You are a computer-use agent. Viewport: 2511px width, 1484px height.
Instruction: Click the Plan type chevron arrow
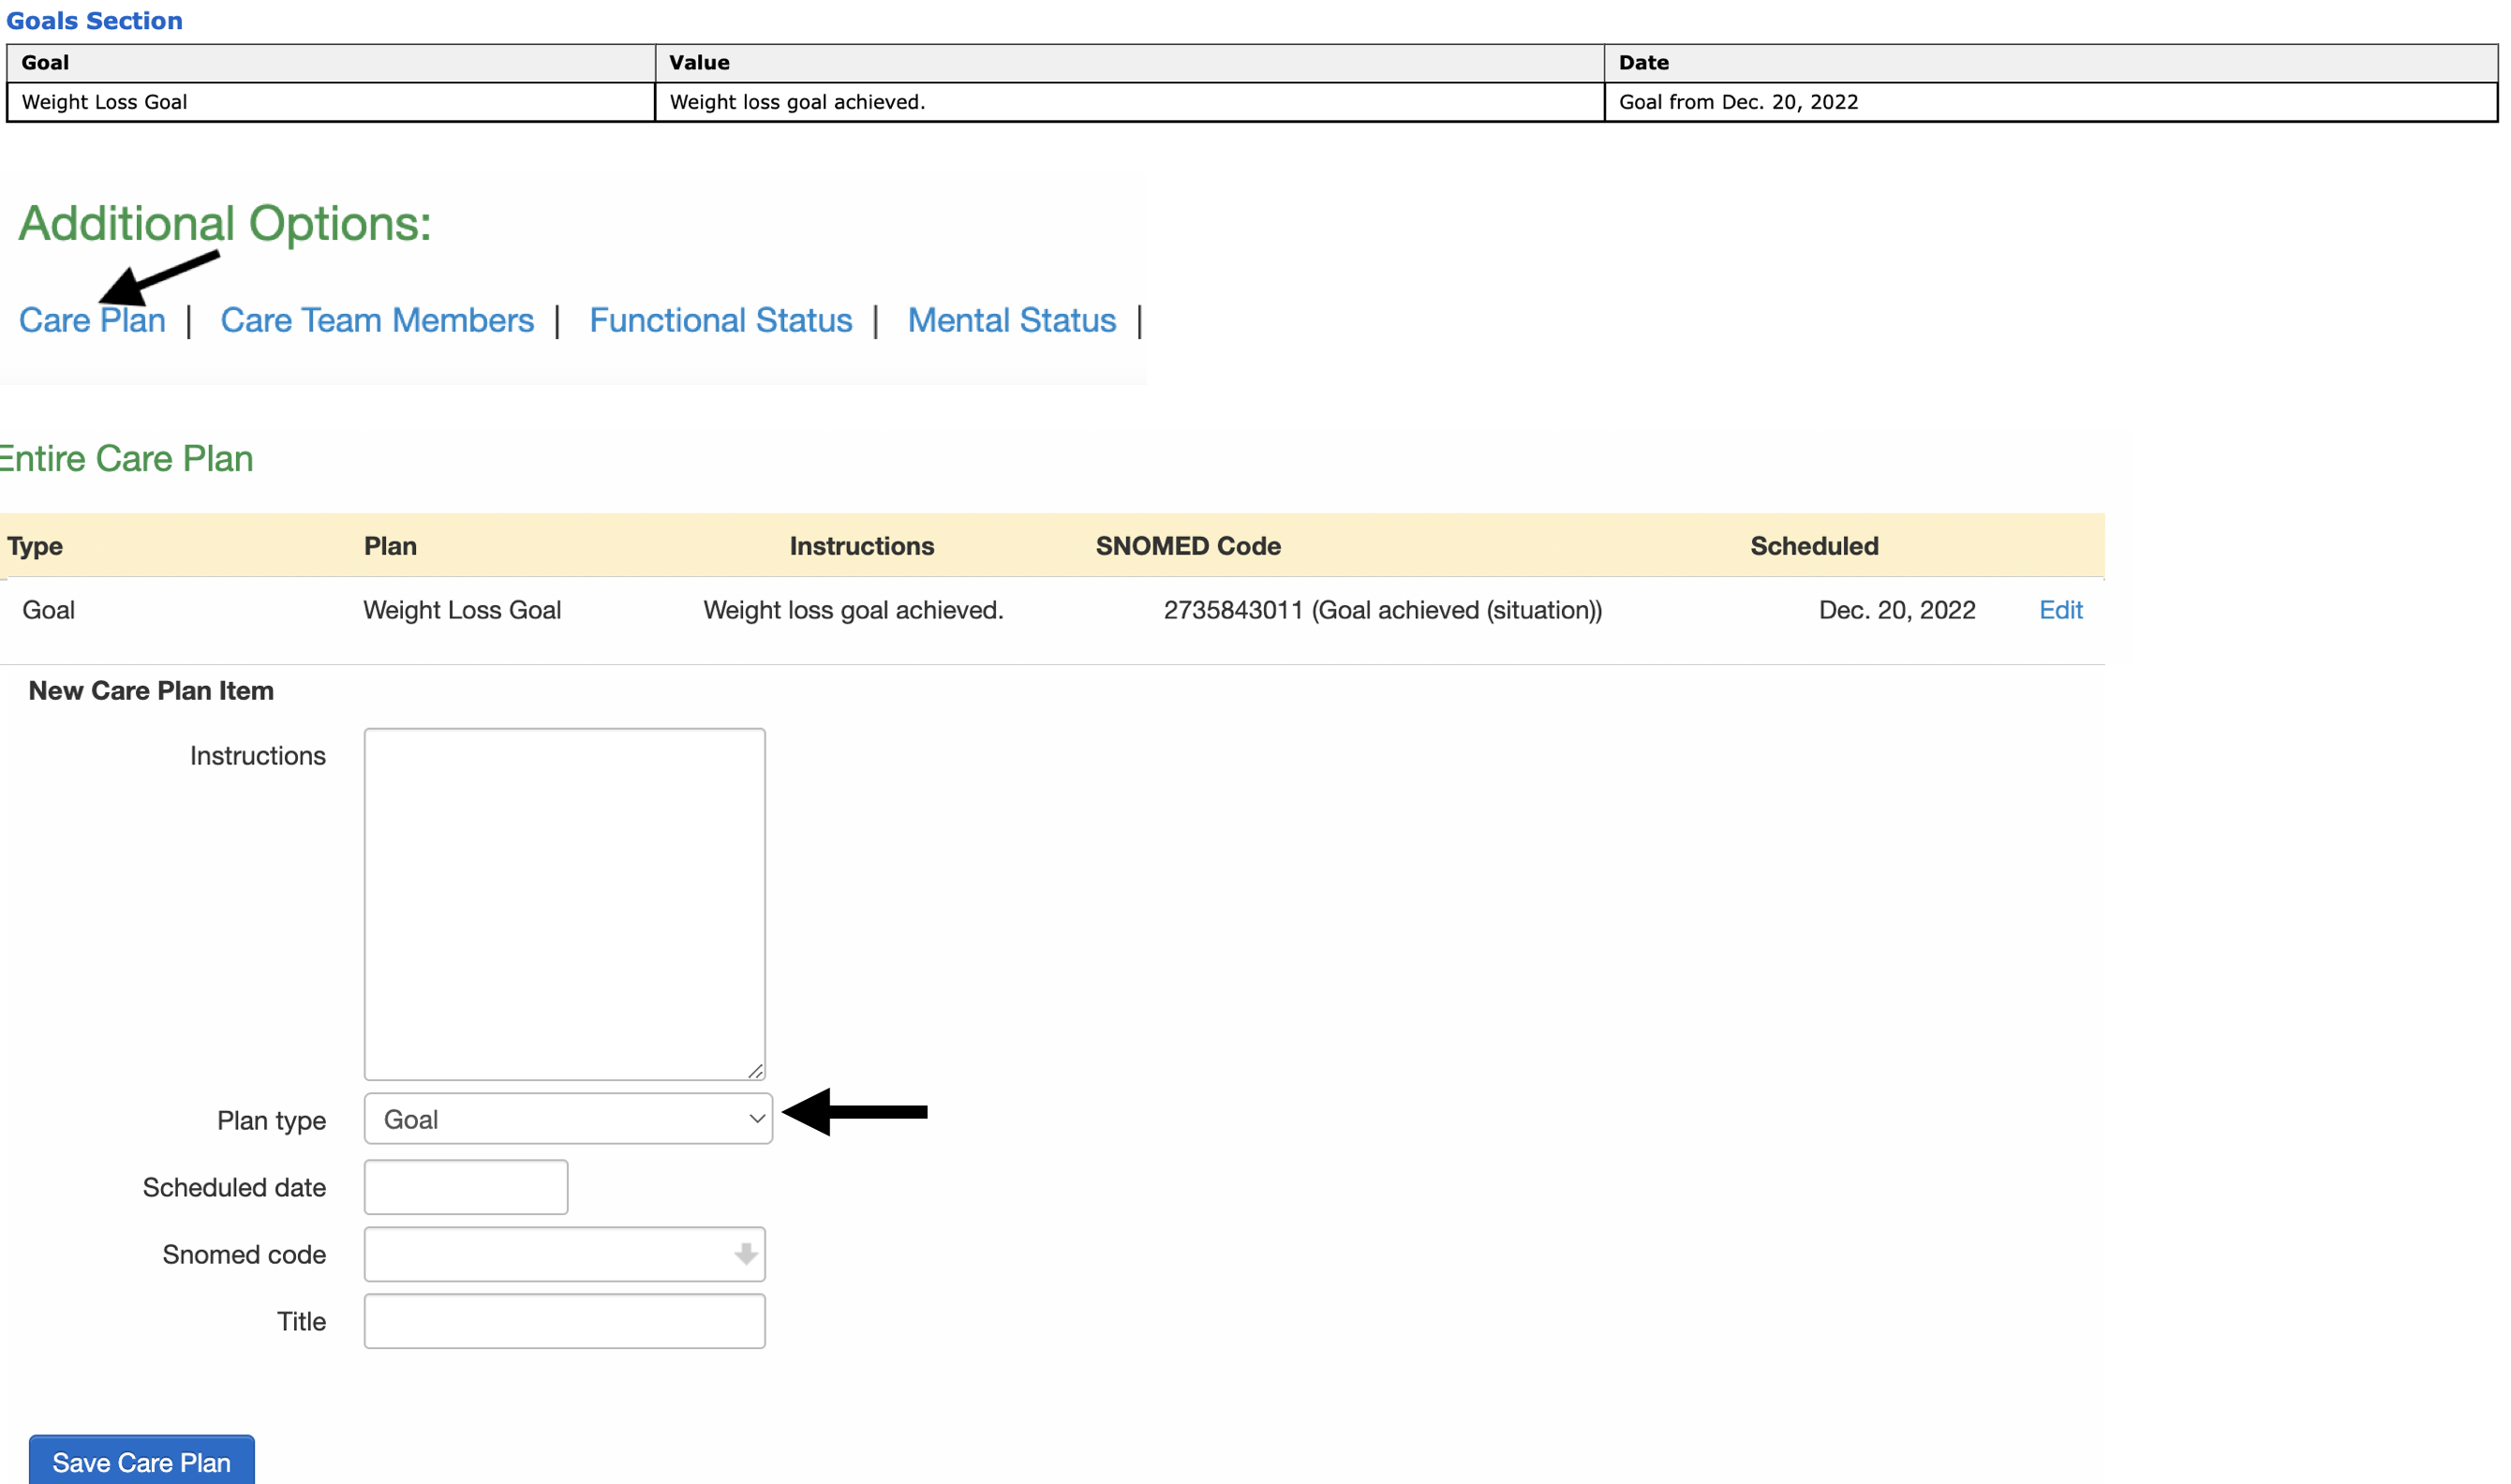[x=756, y=1119]
